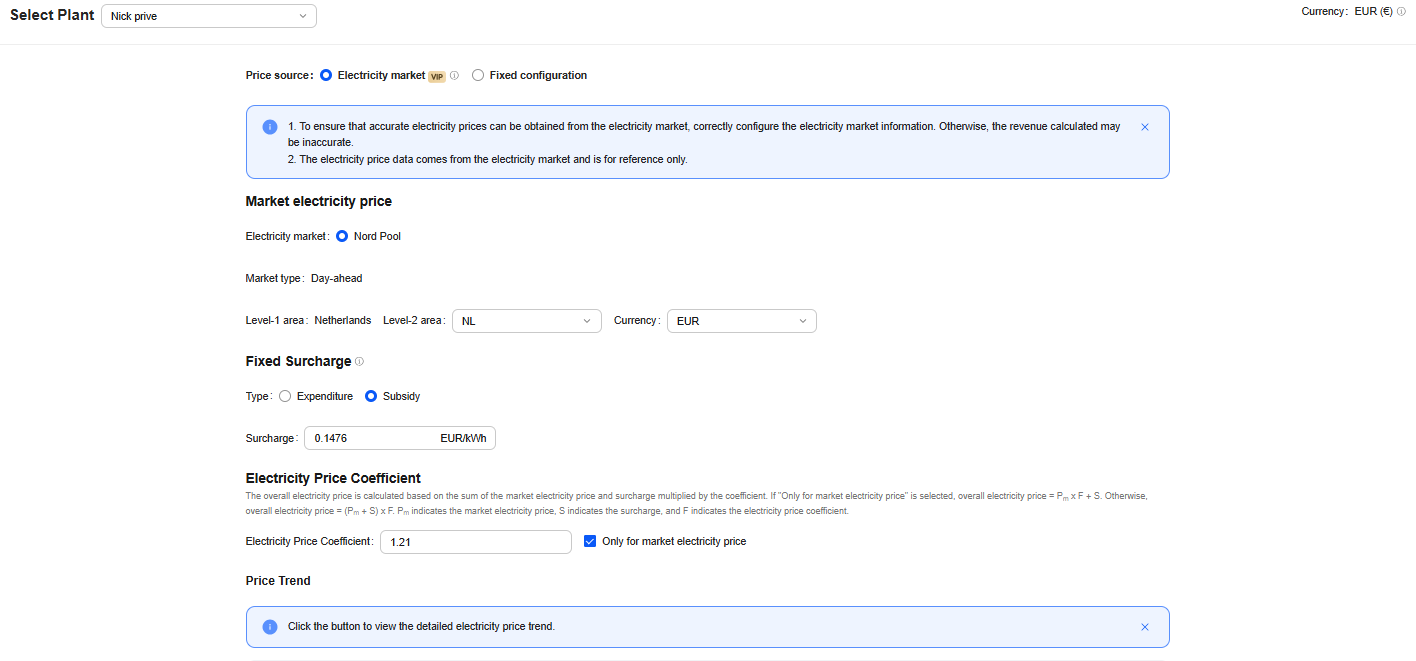The height and width of the screenshot is (661, 1416).
Task: Click the info icon in the Price Trend banner
Action: [x=269, y=626]
